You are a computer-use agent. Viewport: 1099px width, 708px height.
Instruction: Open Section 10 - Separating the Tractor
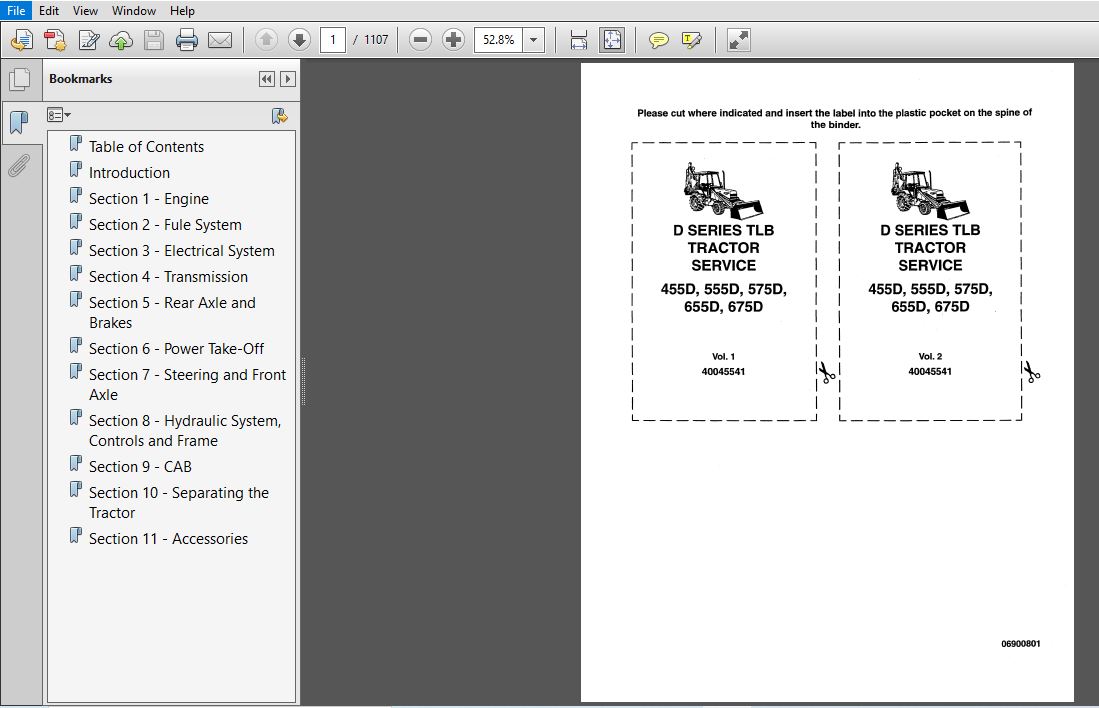pyautogui.click(x=179, y=502)
